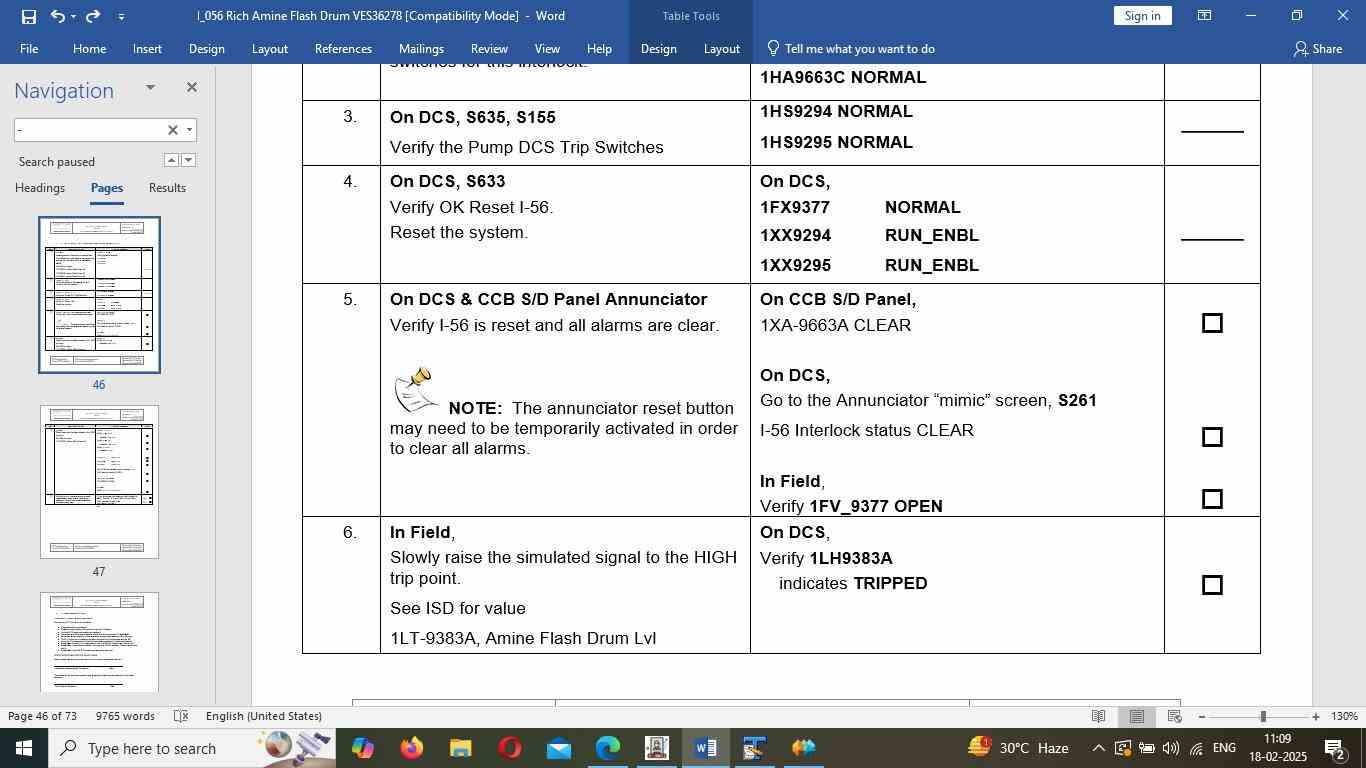
Task: Switch to Web Layout view
Action: click(x=1175, y=716)
